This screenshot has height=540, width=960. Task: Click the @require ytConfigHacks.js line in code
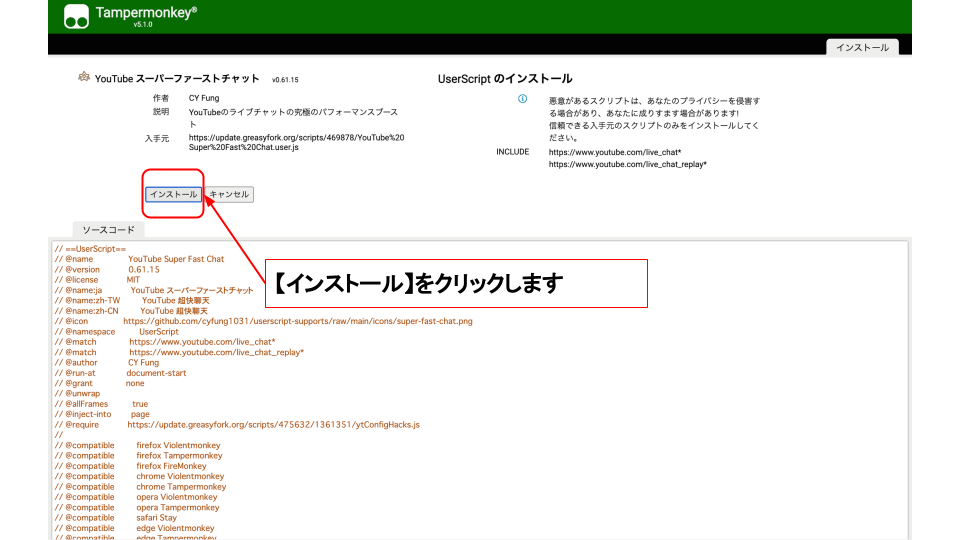tap(273, 424)
